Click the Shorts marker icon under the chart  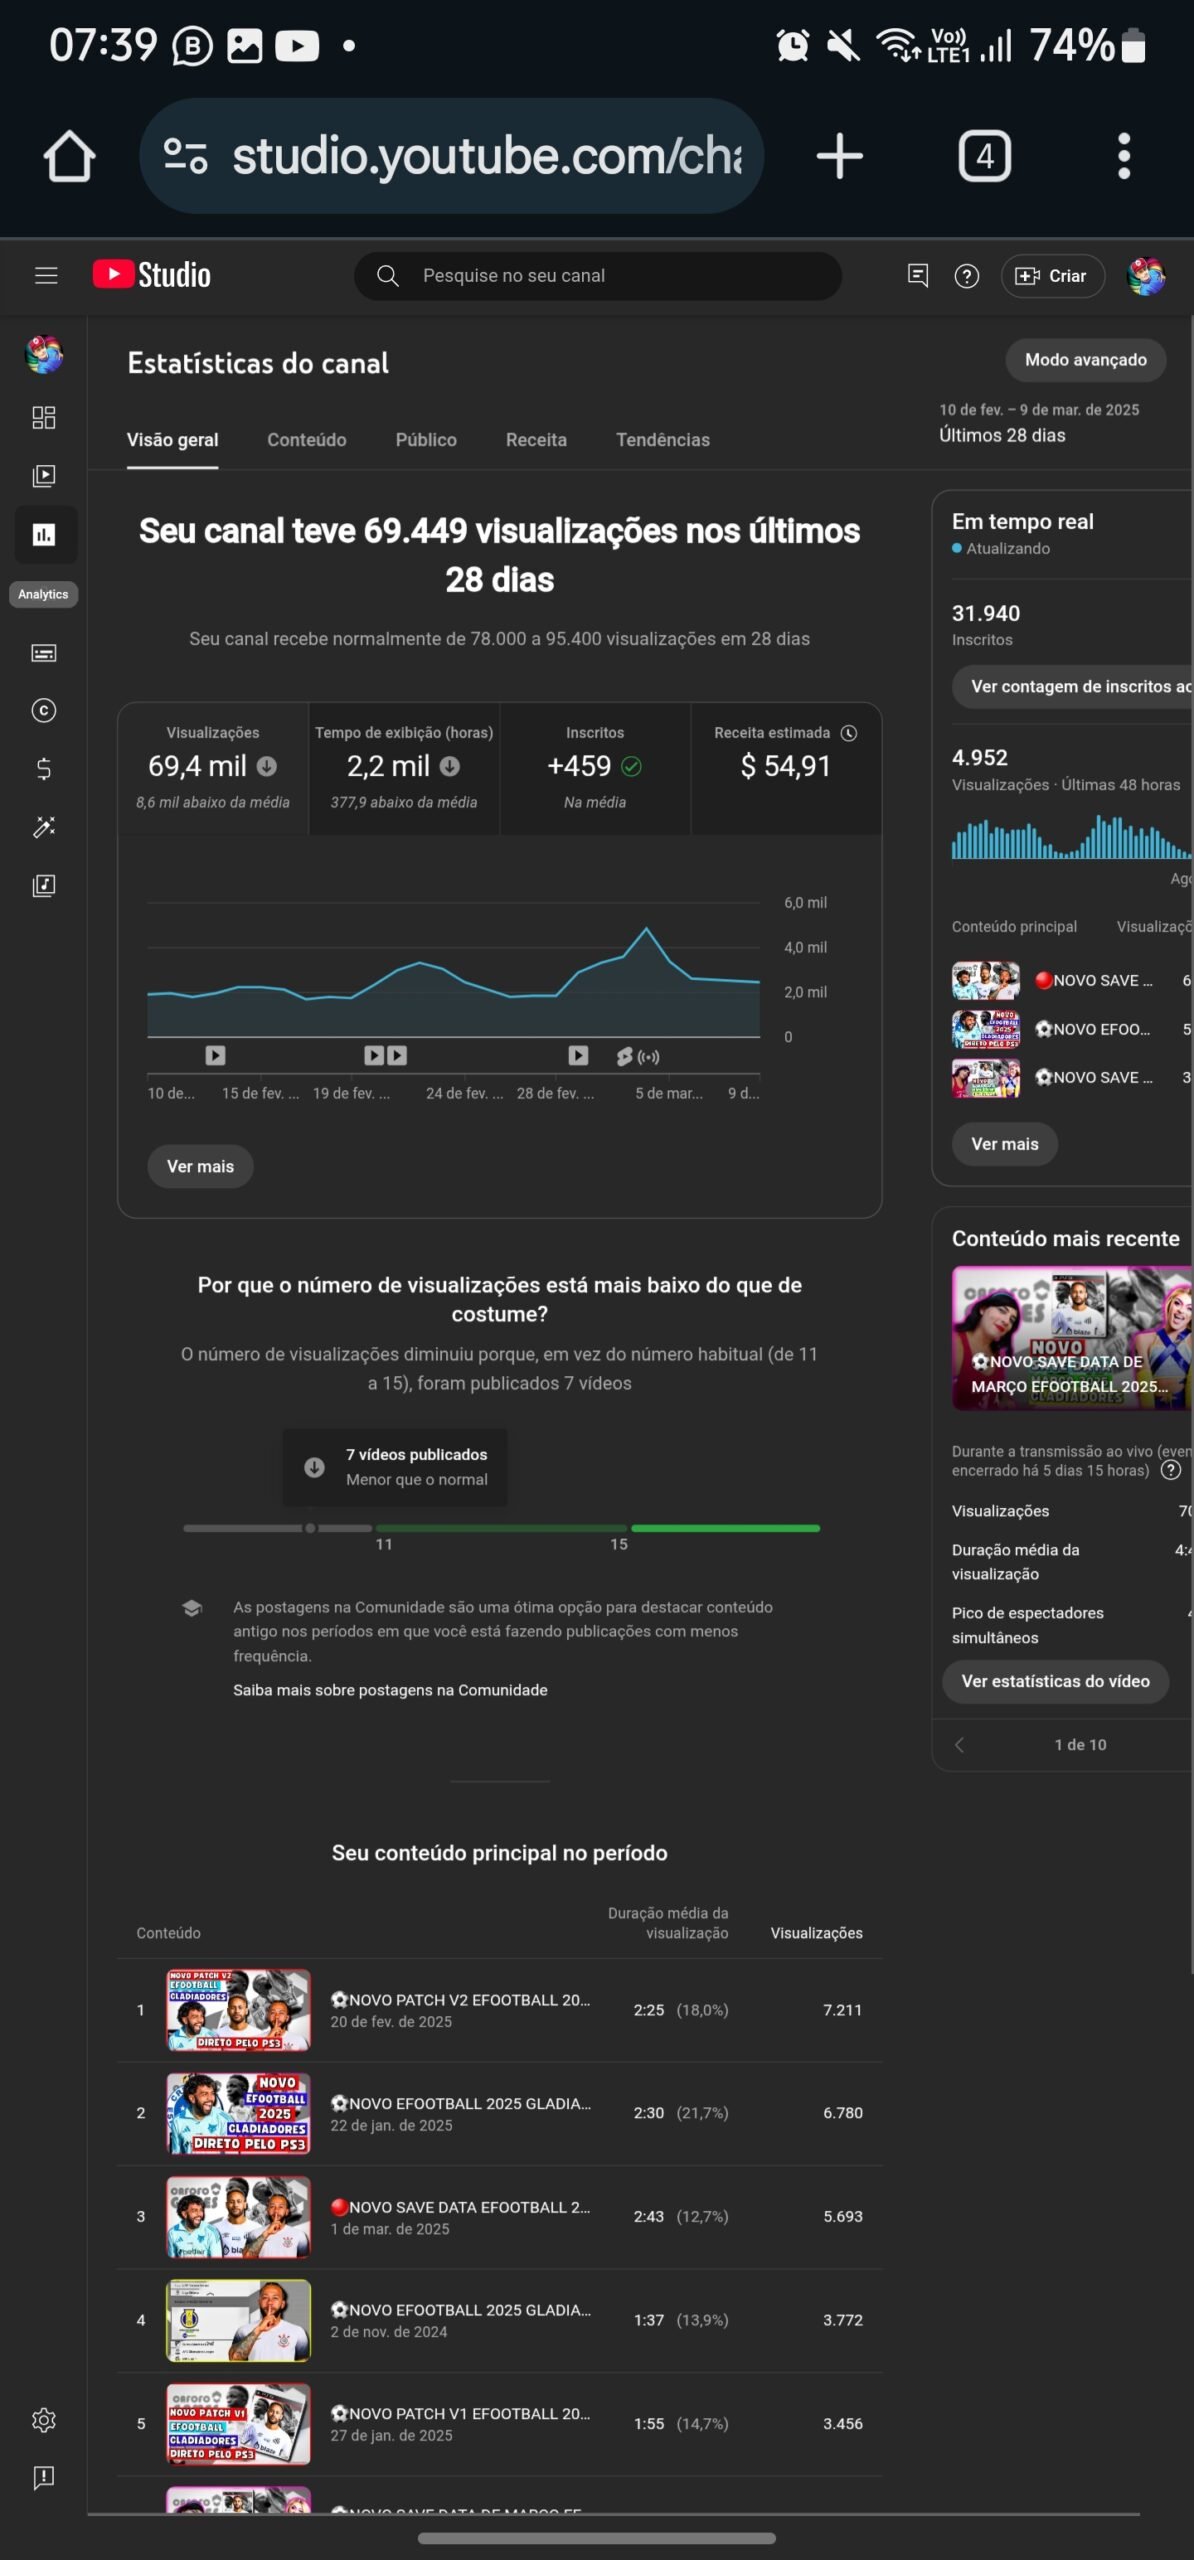pos(625,1056)
